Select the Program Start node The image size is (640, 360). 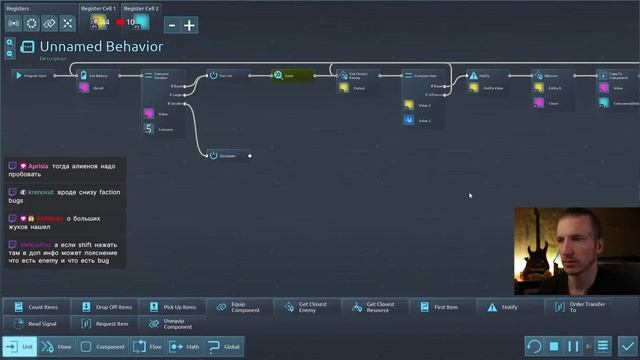click(33, 76)
